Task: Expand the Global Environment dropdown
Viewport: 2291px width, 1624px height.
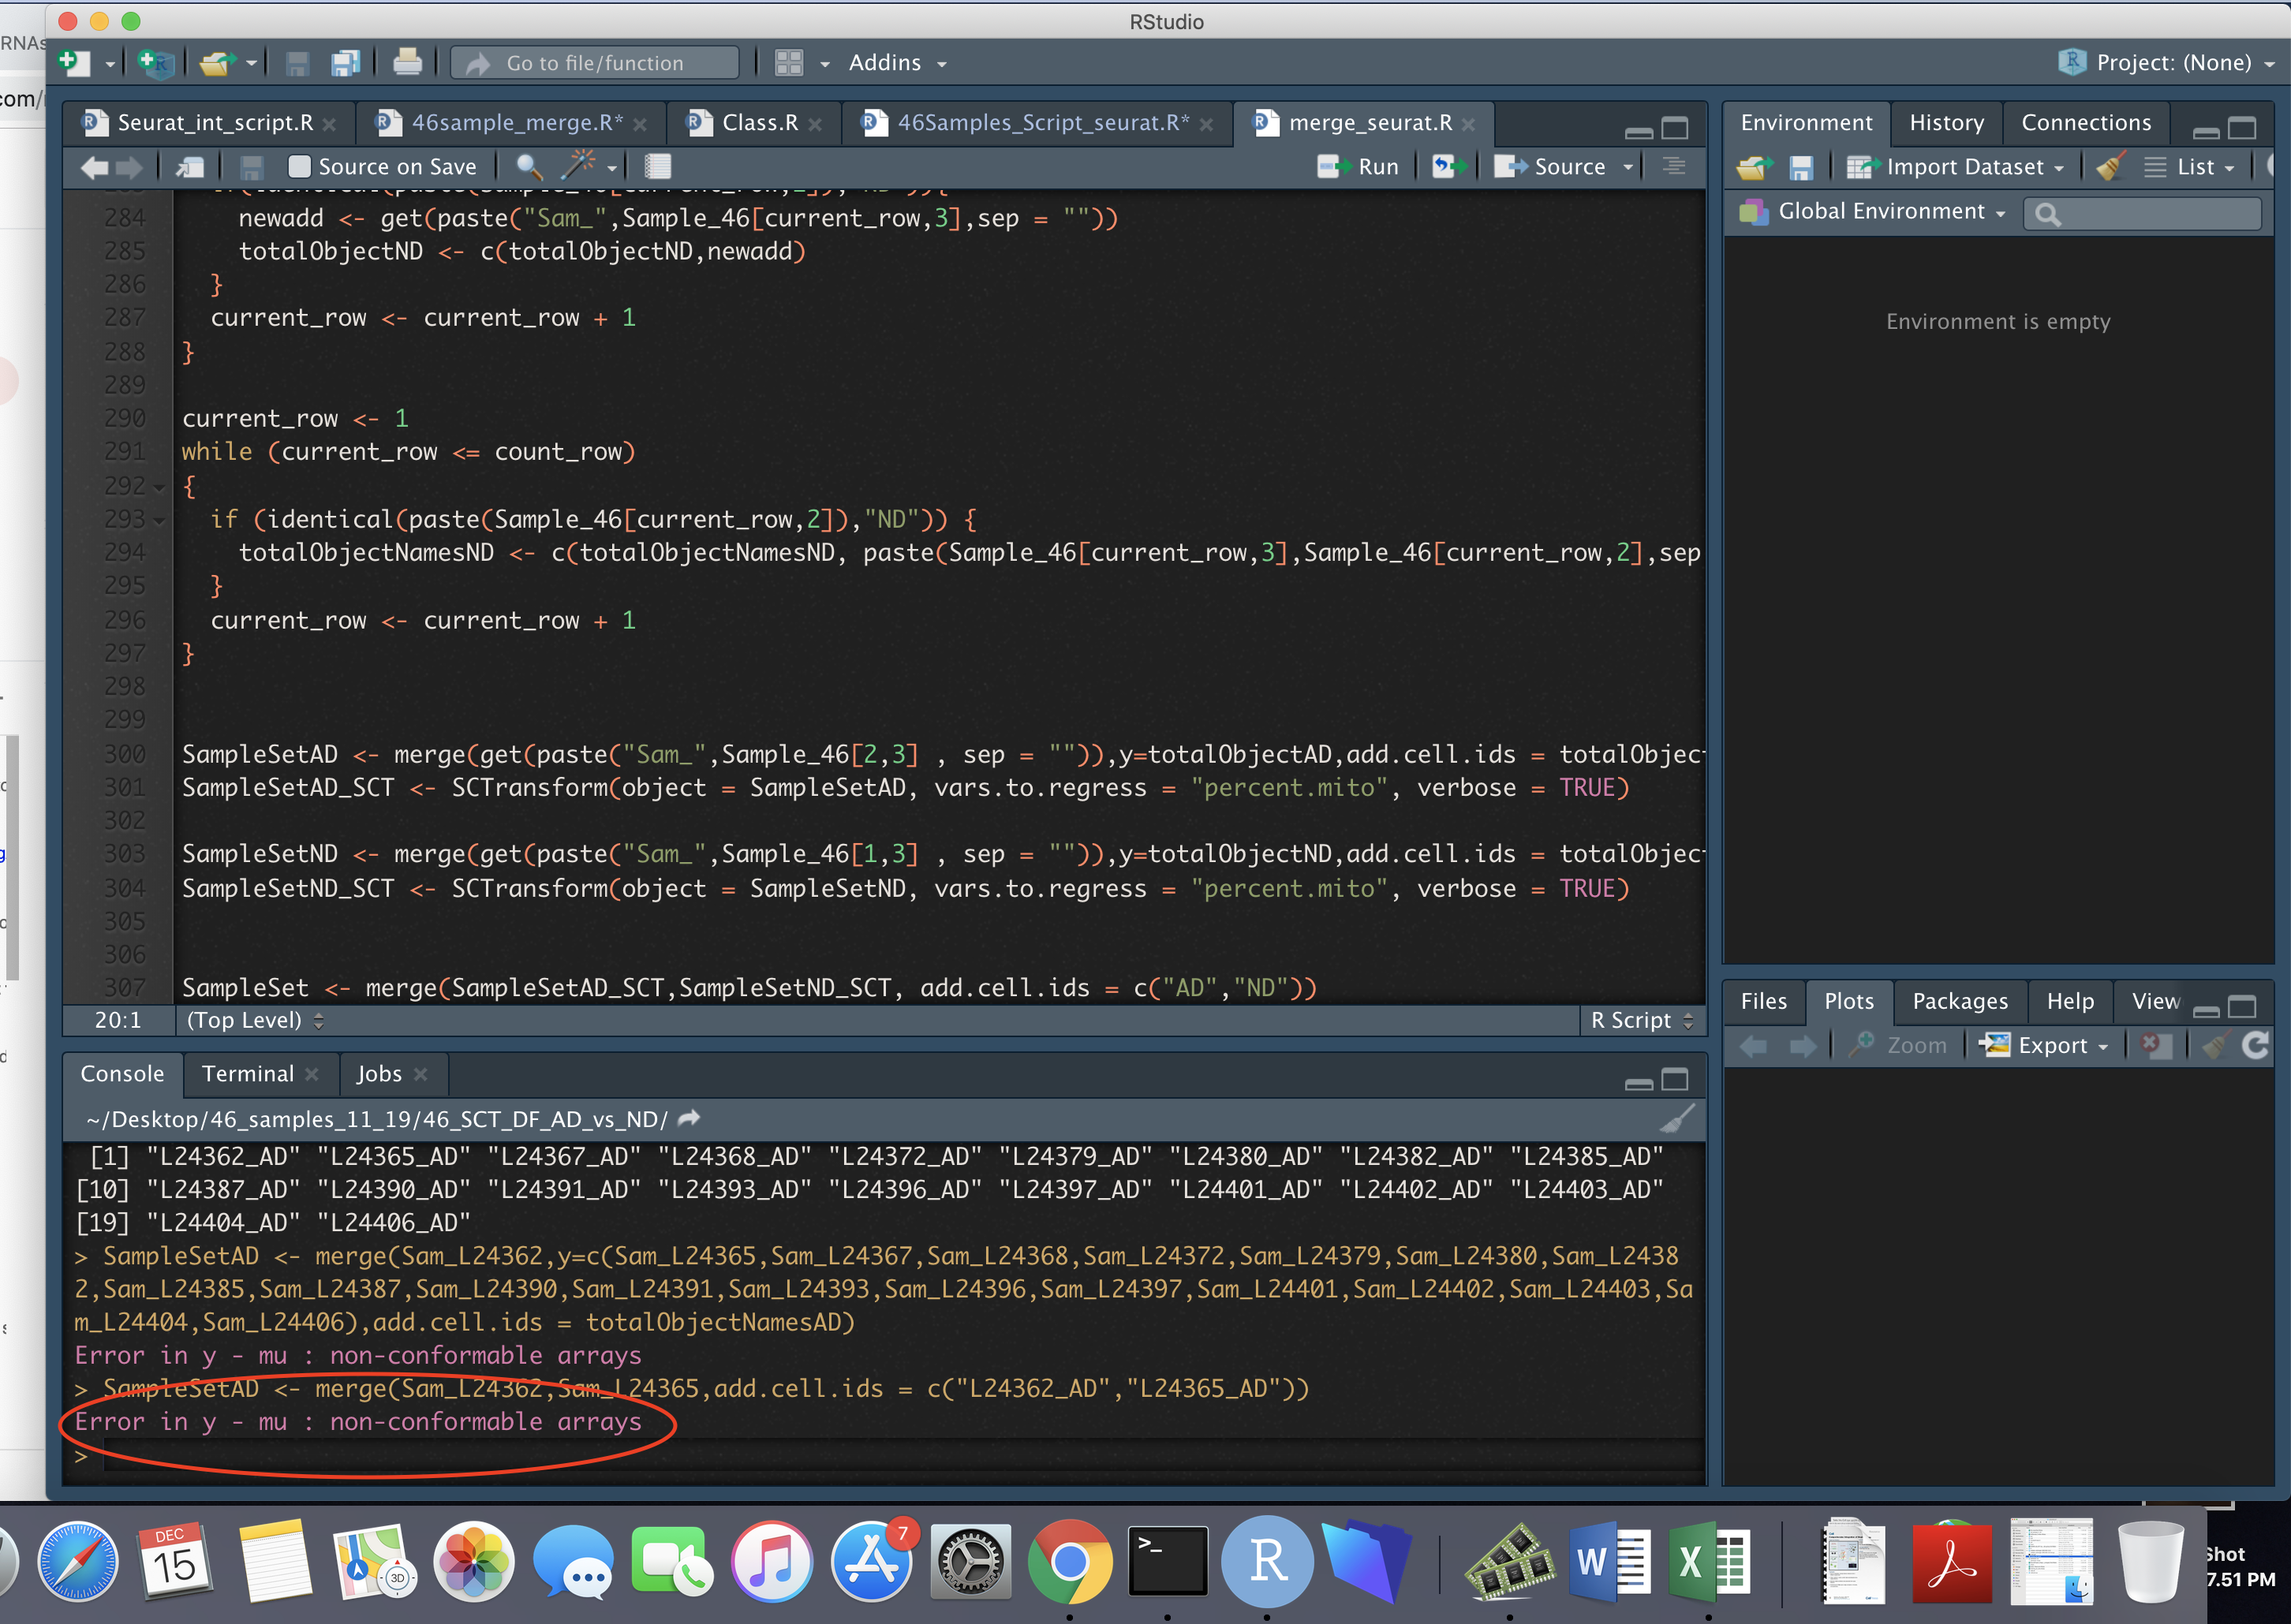Action: [1880, 212]
